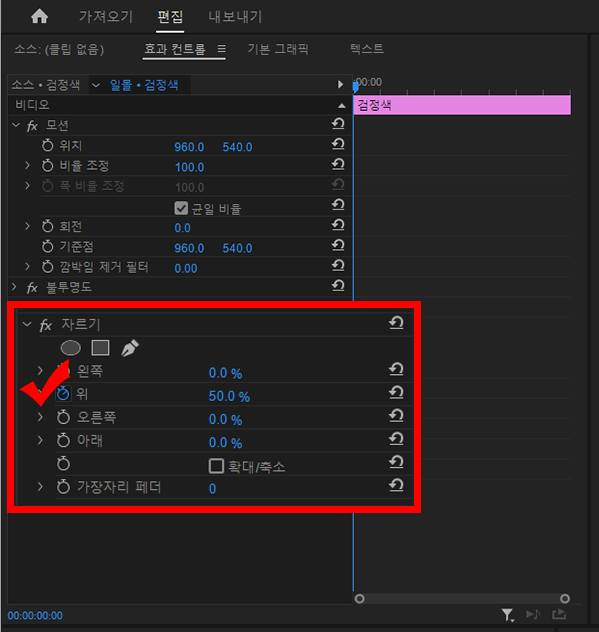Viewport: 599px width, 632px height.
Task: Click the 50.0 % value for 위
Action: pyautogui.click(x=229, y=396)
